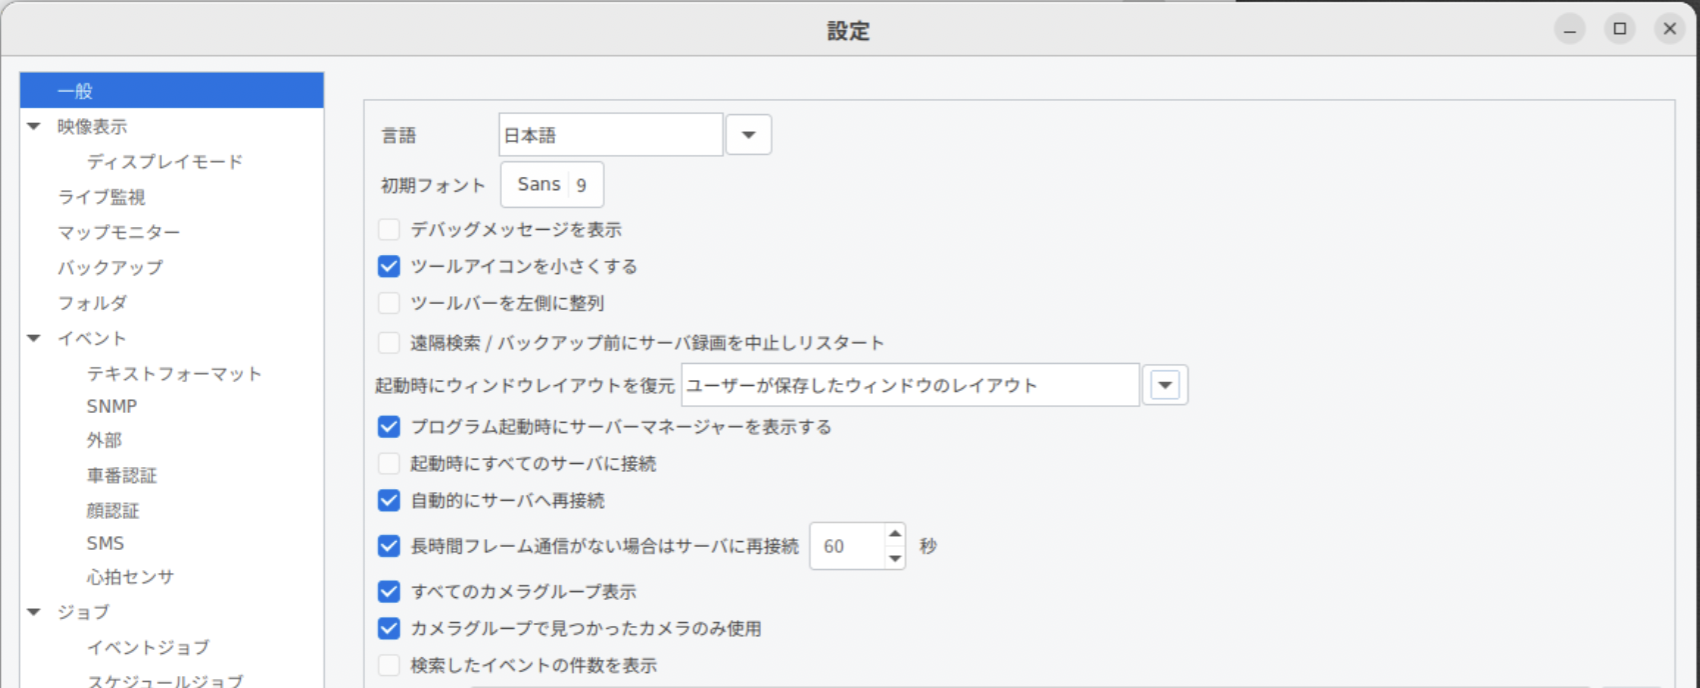Select ライブ監視 in the sidebar
Image resolution: width=1700 pixels, height=688 pixels.
(x=101, y=198)
